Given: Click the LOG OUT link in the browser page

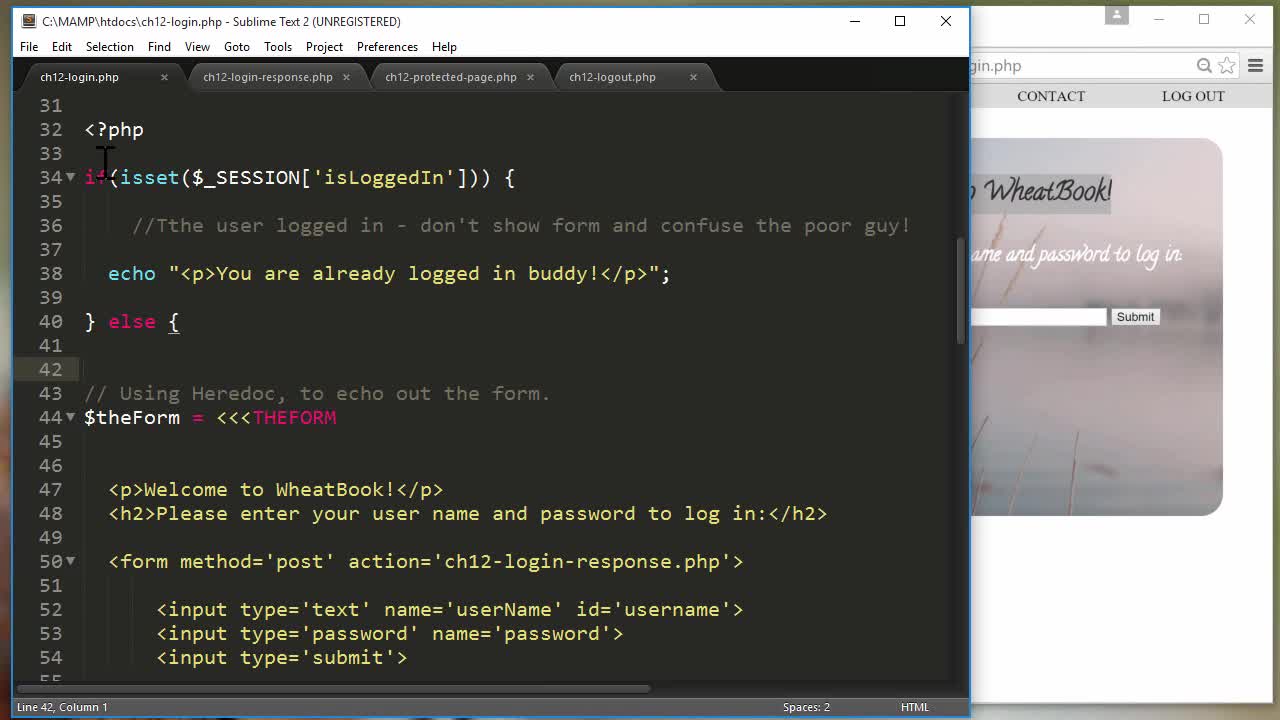Looking at the screenshot, I should [1193, 96].
